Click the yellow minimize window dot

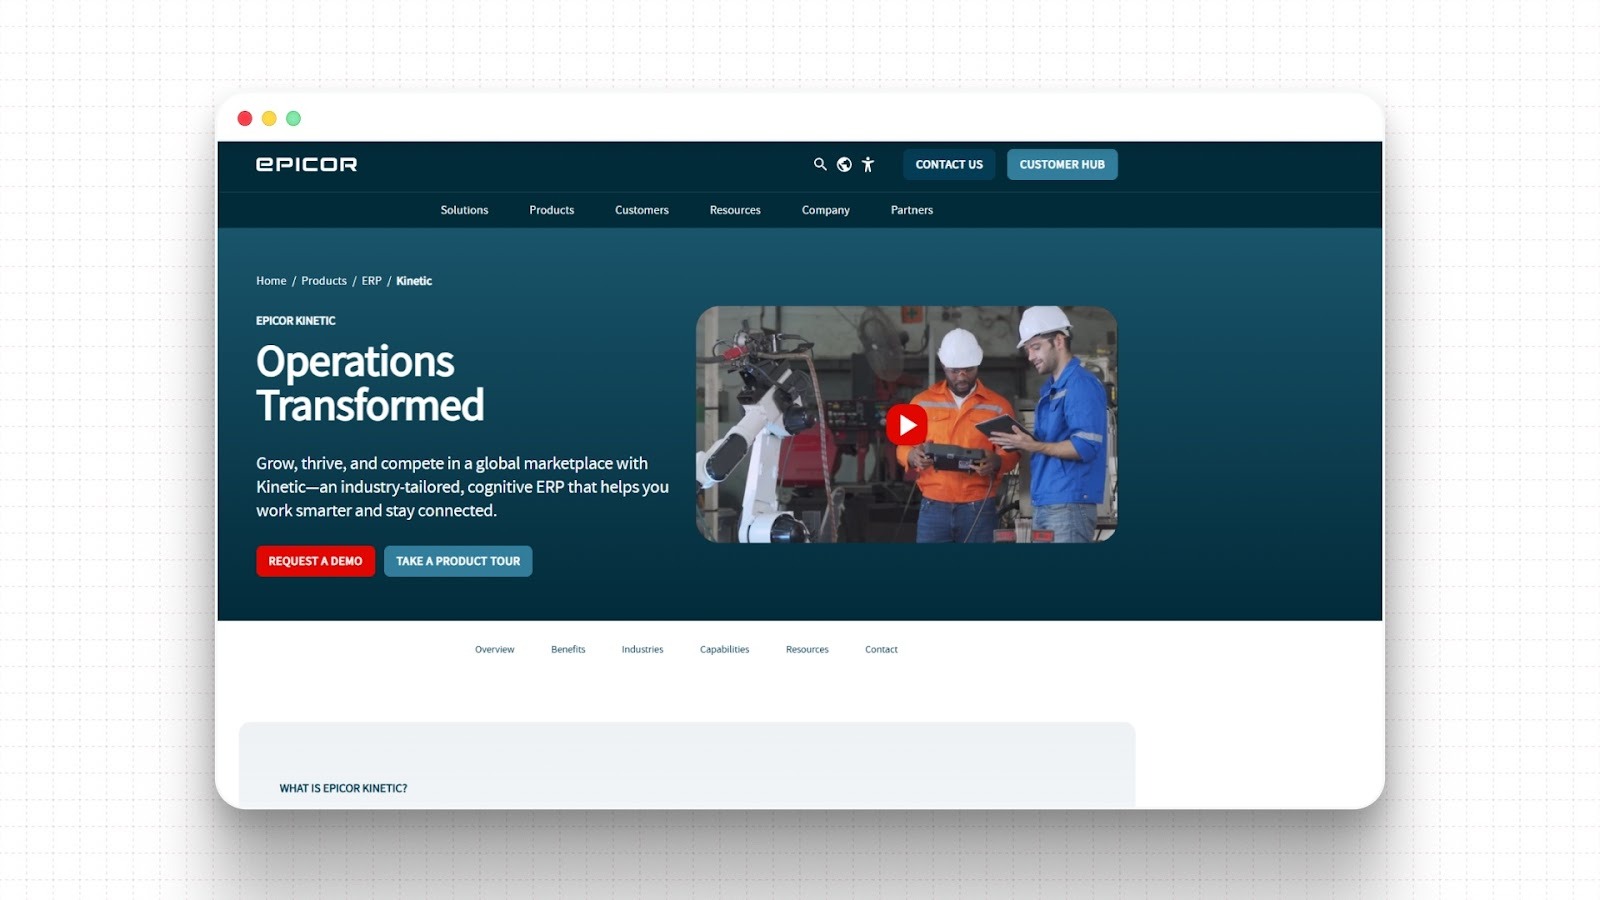point(269,118)
